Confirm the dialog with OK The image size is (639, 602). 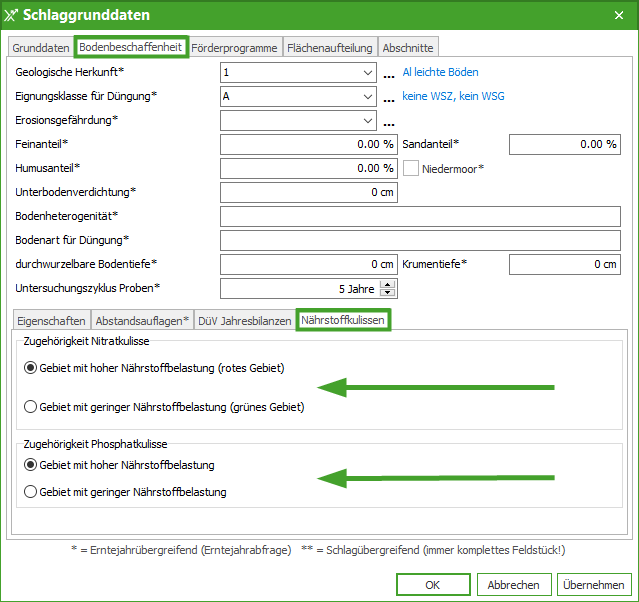tap(432, 585)
